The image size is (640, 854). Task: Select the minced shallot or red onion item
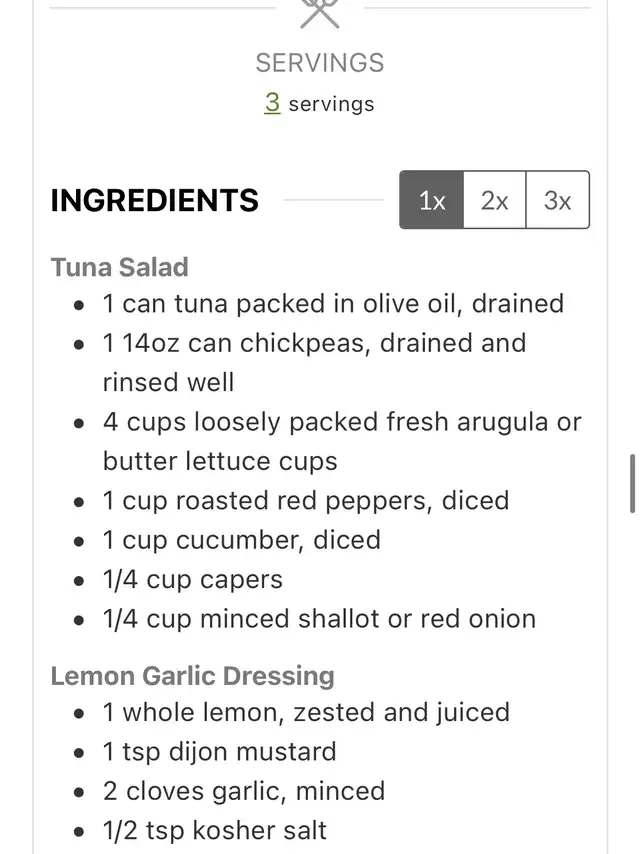[320, 619]
